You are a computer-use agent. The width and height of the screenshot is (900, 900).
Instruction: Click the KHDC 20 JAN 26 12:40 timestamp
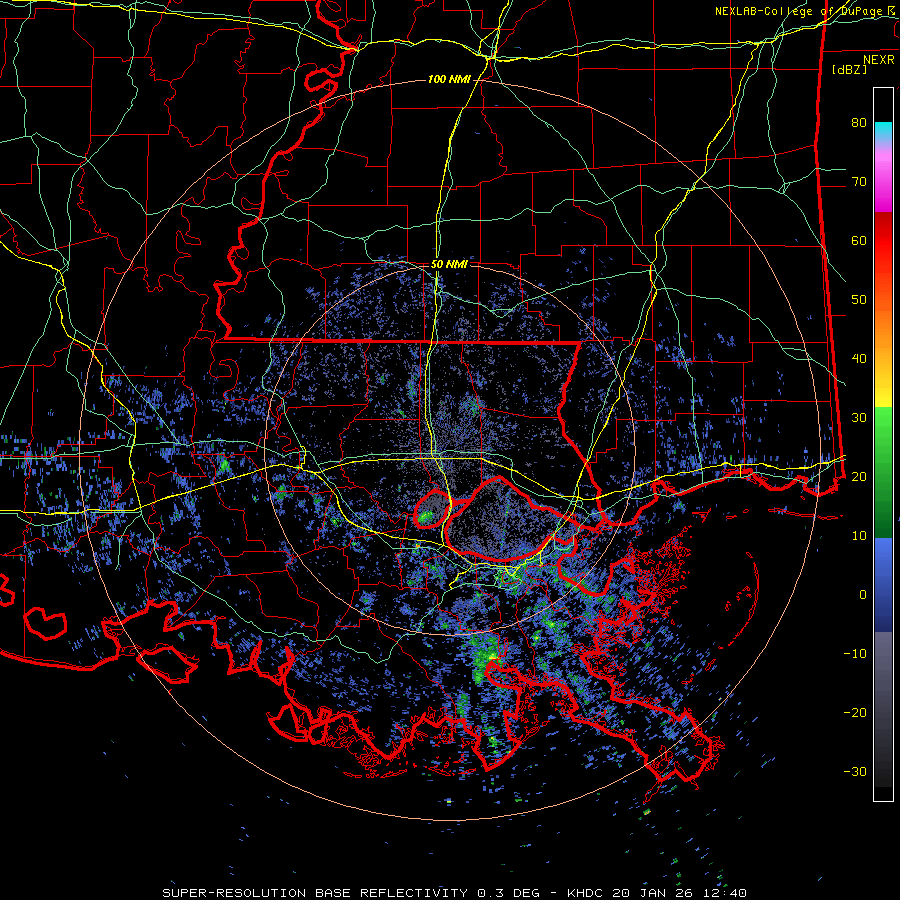pos(657,893)
